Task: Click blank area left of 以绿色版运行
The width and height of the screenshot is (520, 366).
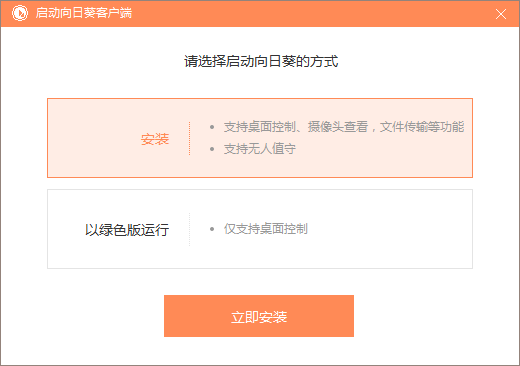Action: coord(66,229)
